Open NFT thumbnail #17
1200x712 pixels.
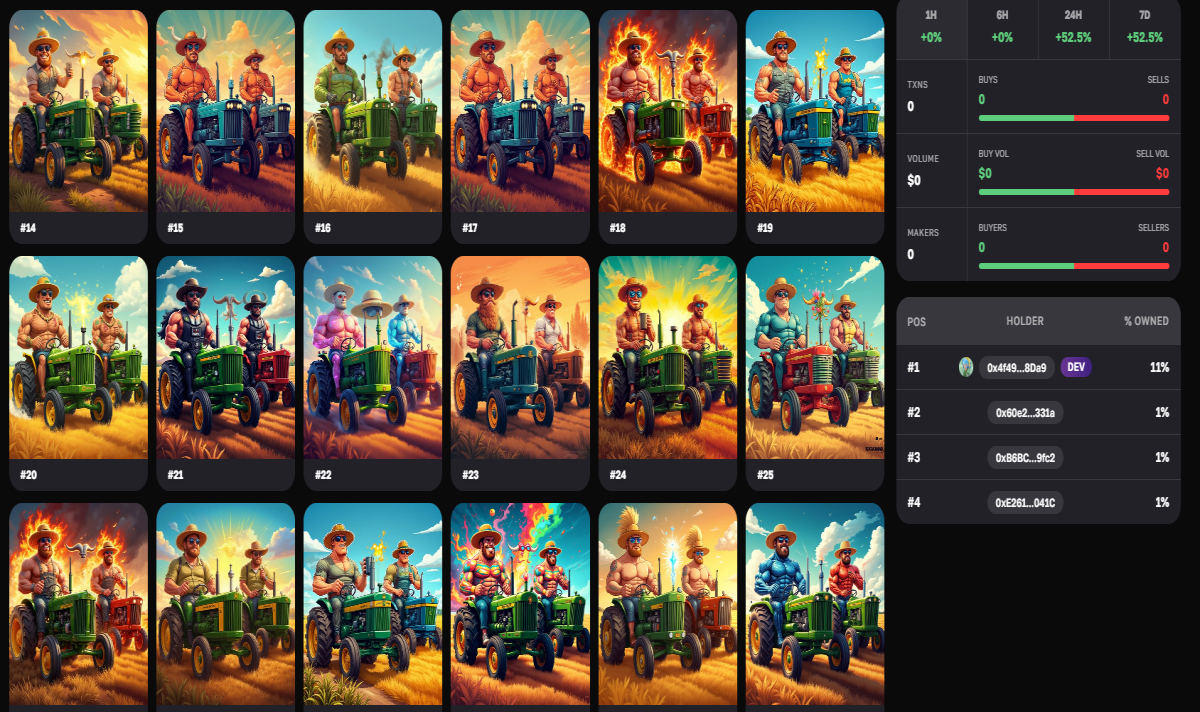point(520,111)
